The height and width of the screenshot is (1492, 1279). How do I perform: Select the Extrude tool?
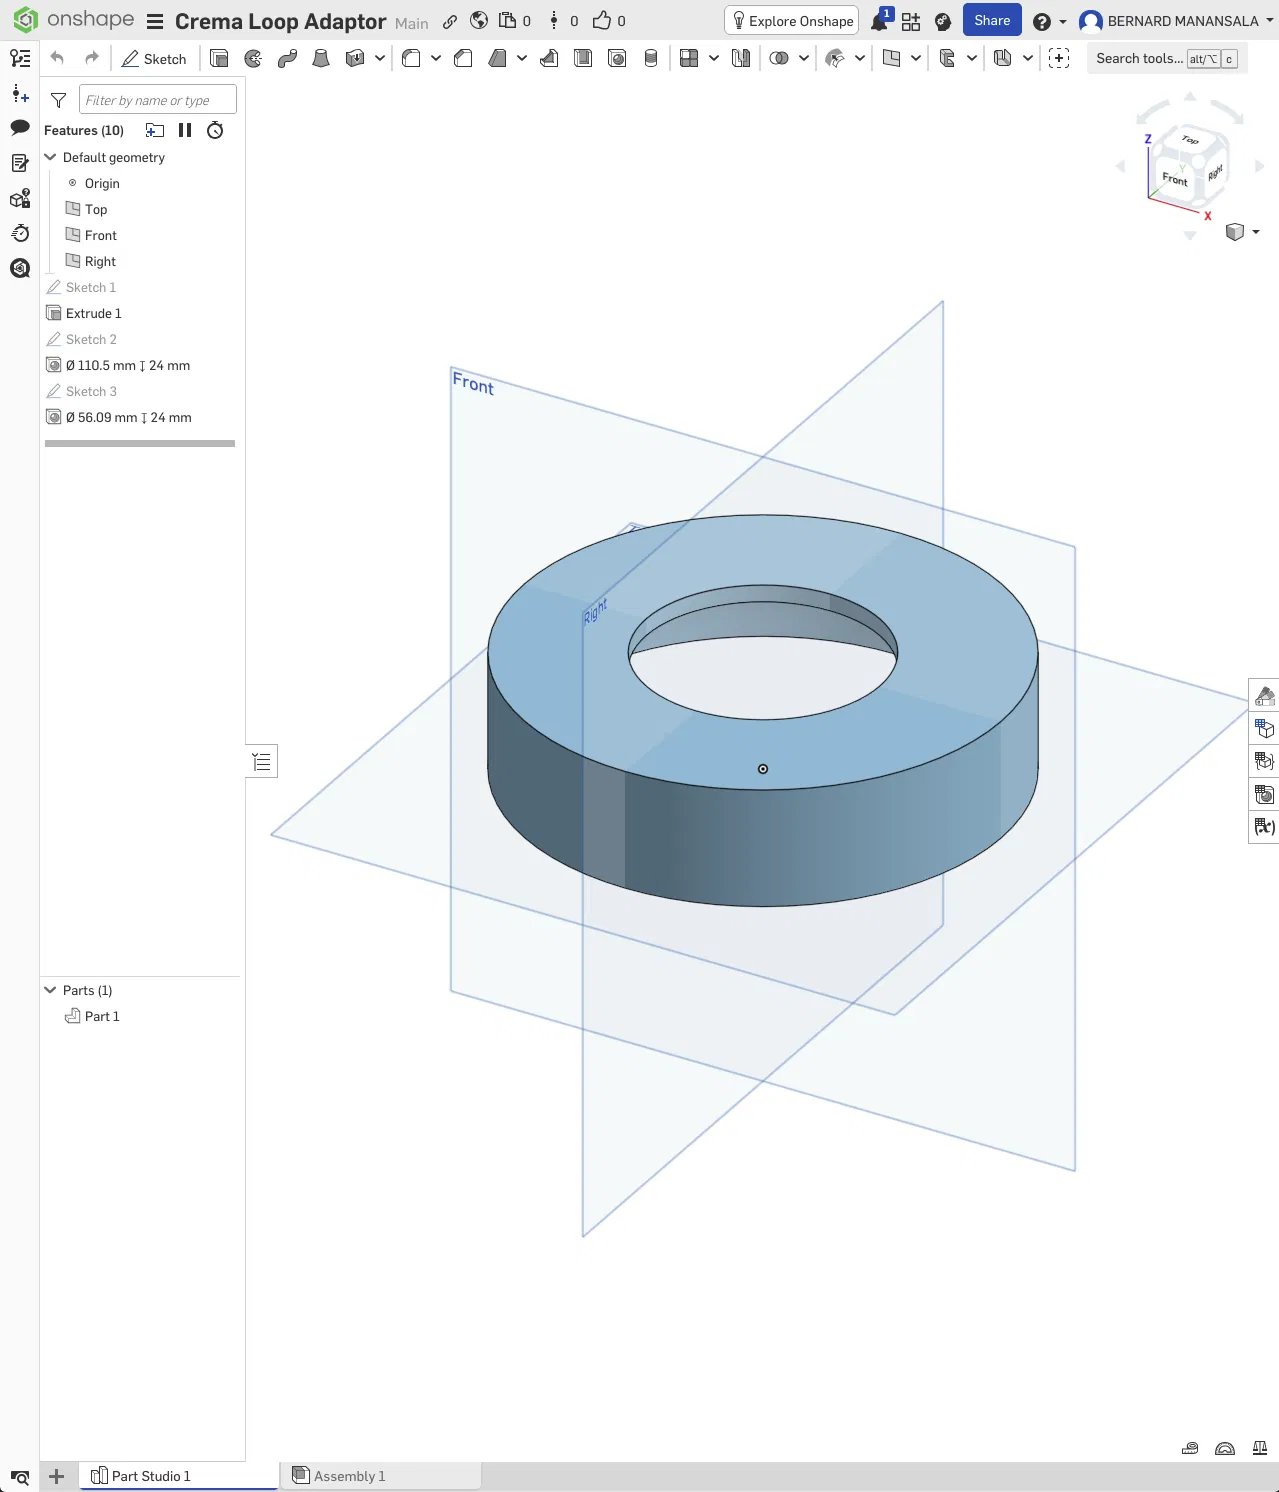[219, 59]
